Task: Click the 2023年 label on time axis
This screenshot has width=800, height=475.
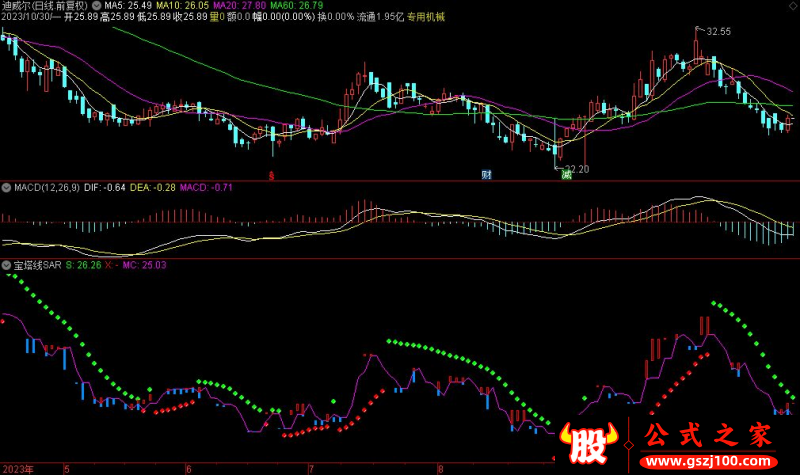Action: 18,468
